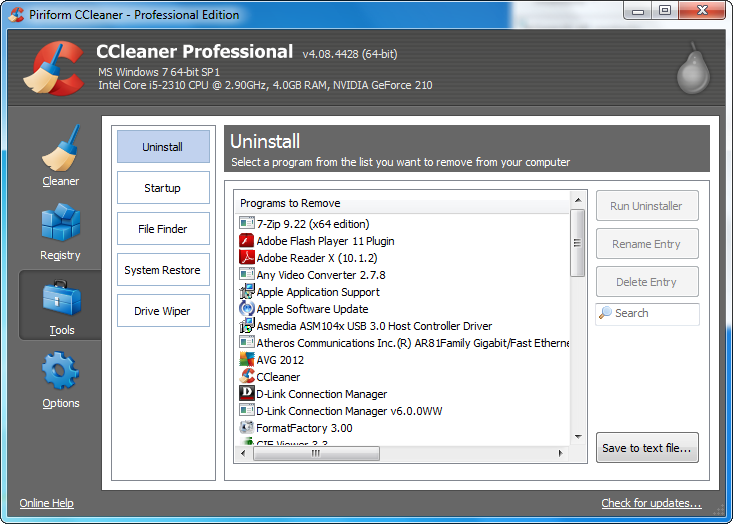Click Save to text file button
Image resolution: width=733 pixels, height=524 pixels.
(x=647, y=448)
